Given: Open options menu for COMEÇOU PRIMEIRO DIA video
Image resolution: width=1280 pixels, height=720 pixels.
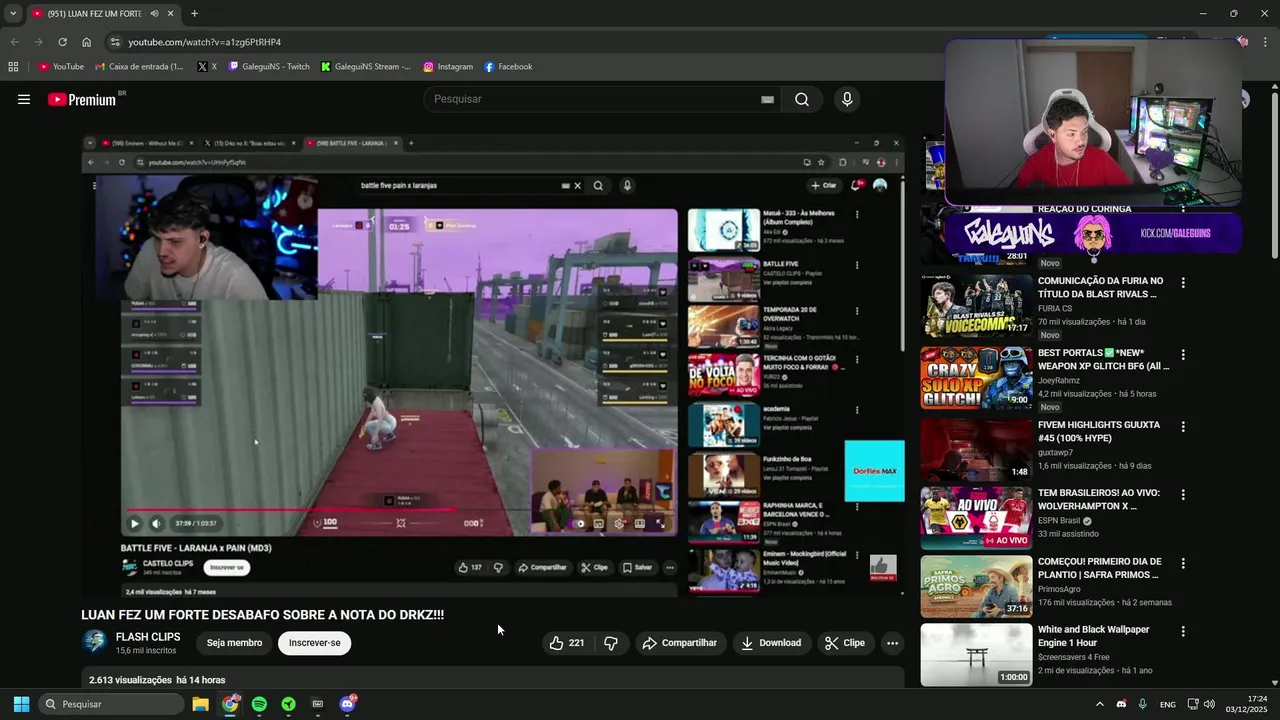Looking at the screenshot, I should (x=1183, y=563).
